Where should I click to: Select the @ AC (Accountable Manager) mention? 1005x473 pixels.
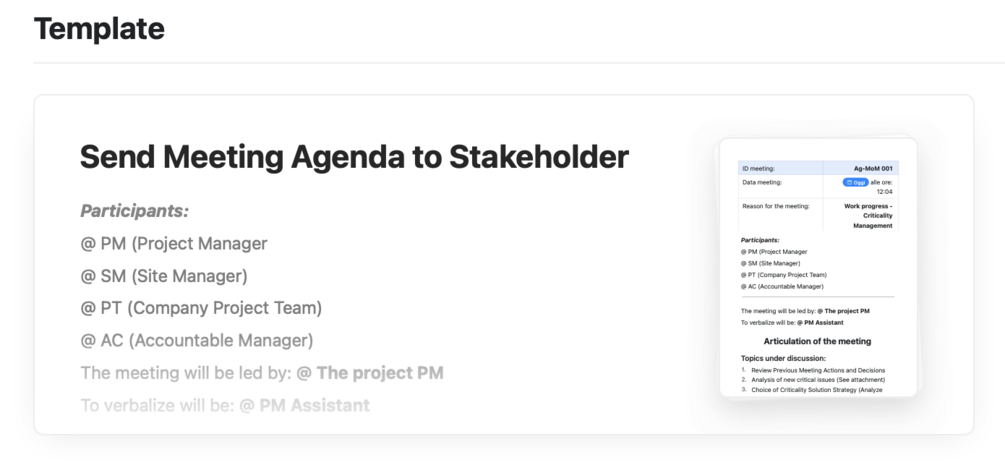197,340
